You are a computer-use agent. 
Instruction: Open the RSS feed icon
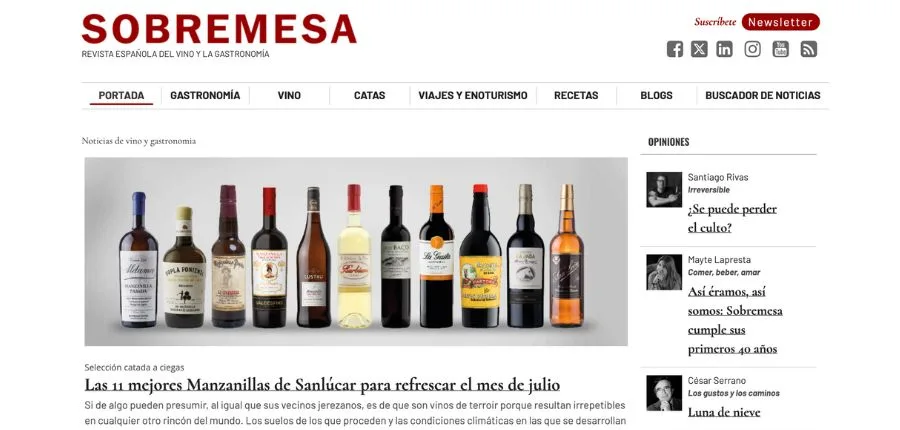[809, 49]
